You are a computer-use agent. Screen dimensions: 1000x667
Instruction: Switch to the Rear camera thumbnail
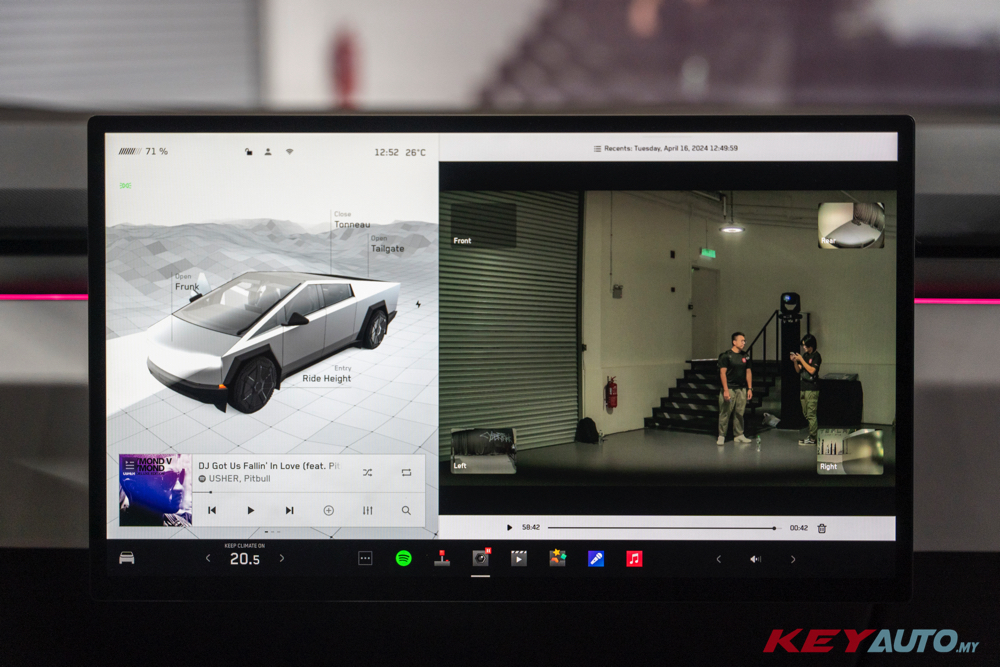[x=850, y=225]
